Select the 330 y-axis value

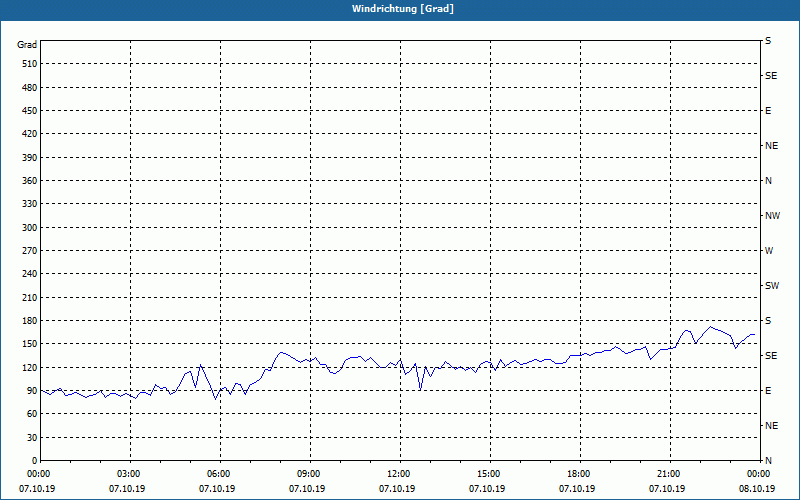[x=30, y=204]
